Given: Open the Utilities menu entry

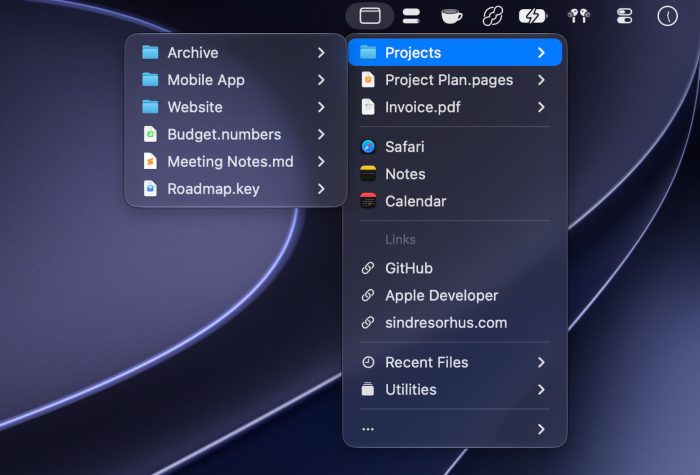Looking at the screenshot, I should click(x=455, y=389).
